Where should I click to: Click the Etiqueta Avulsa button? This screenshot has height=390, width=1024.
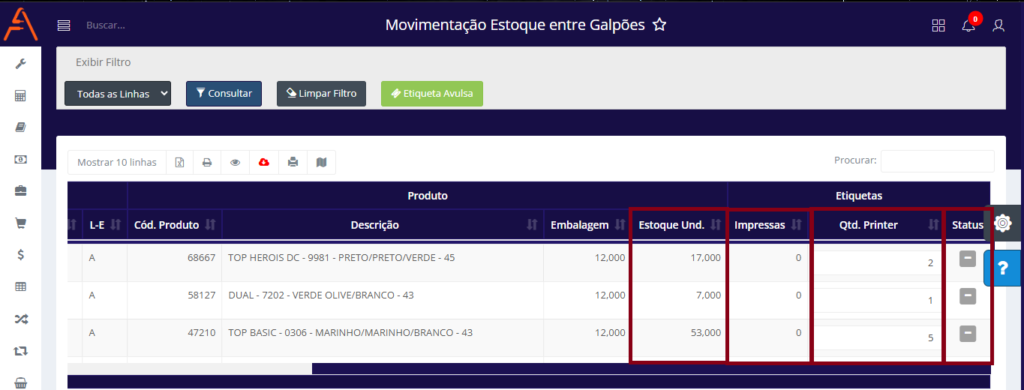coord(432,93)
